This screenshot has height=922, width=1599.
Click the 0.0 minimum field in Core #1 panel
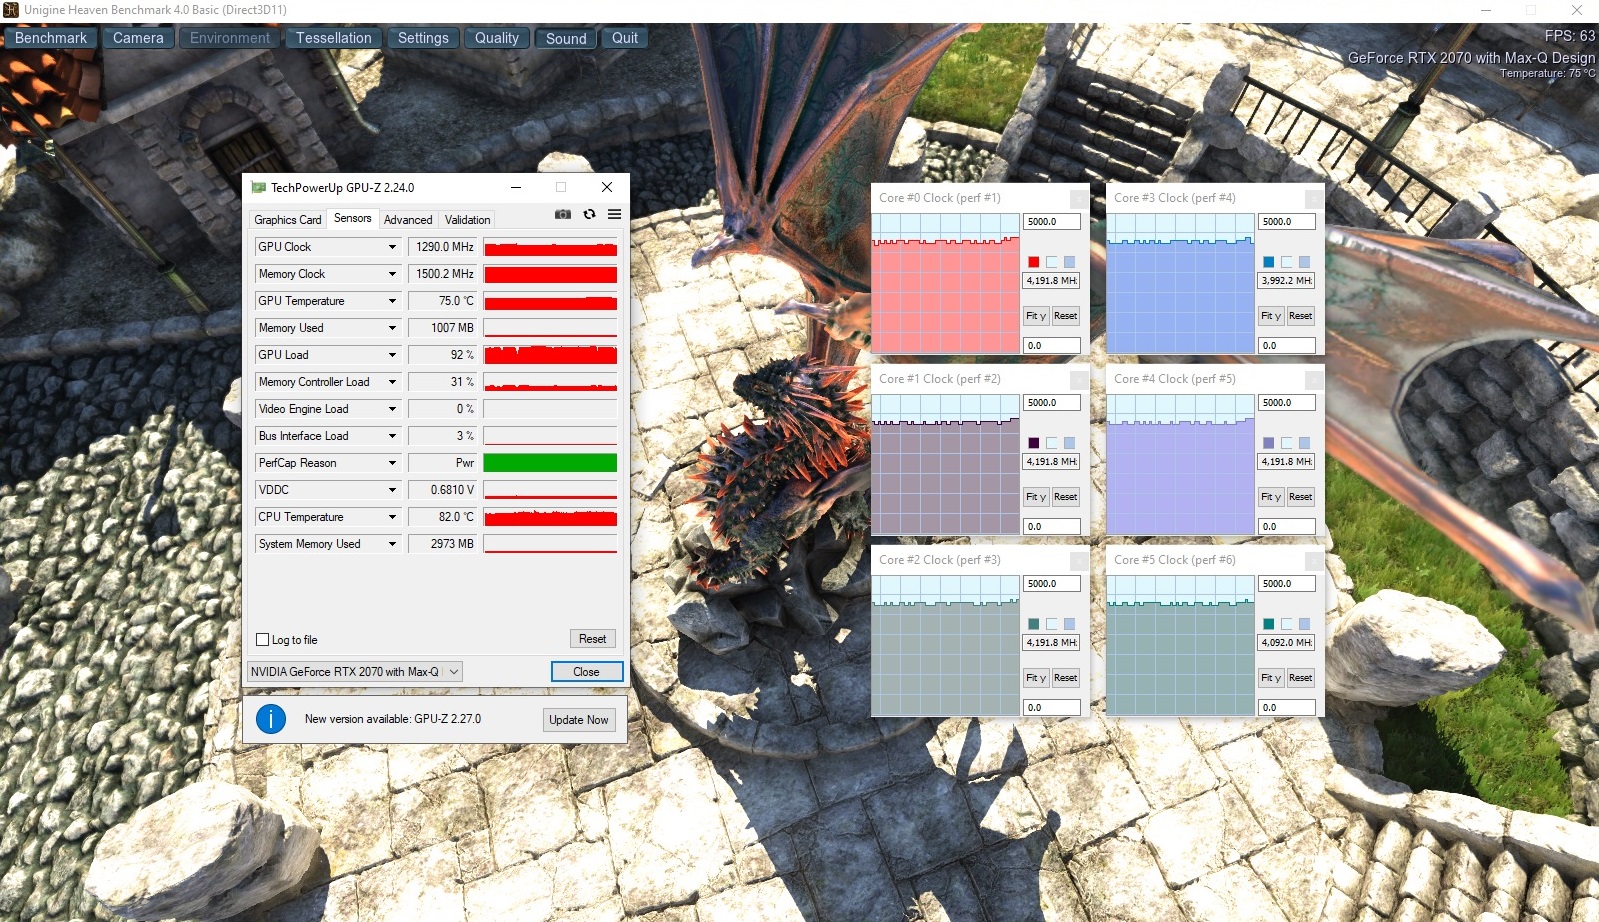1052,527
